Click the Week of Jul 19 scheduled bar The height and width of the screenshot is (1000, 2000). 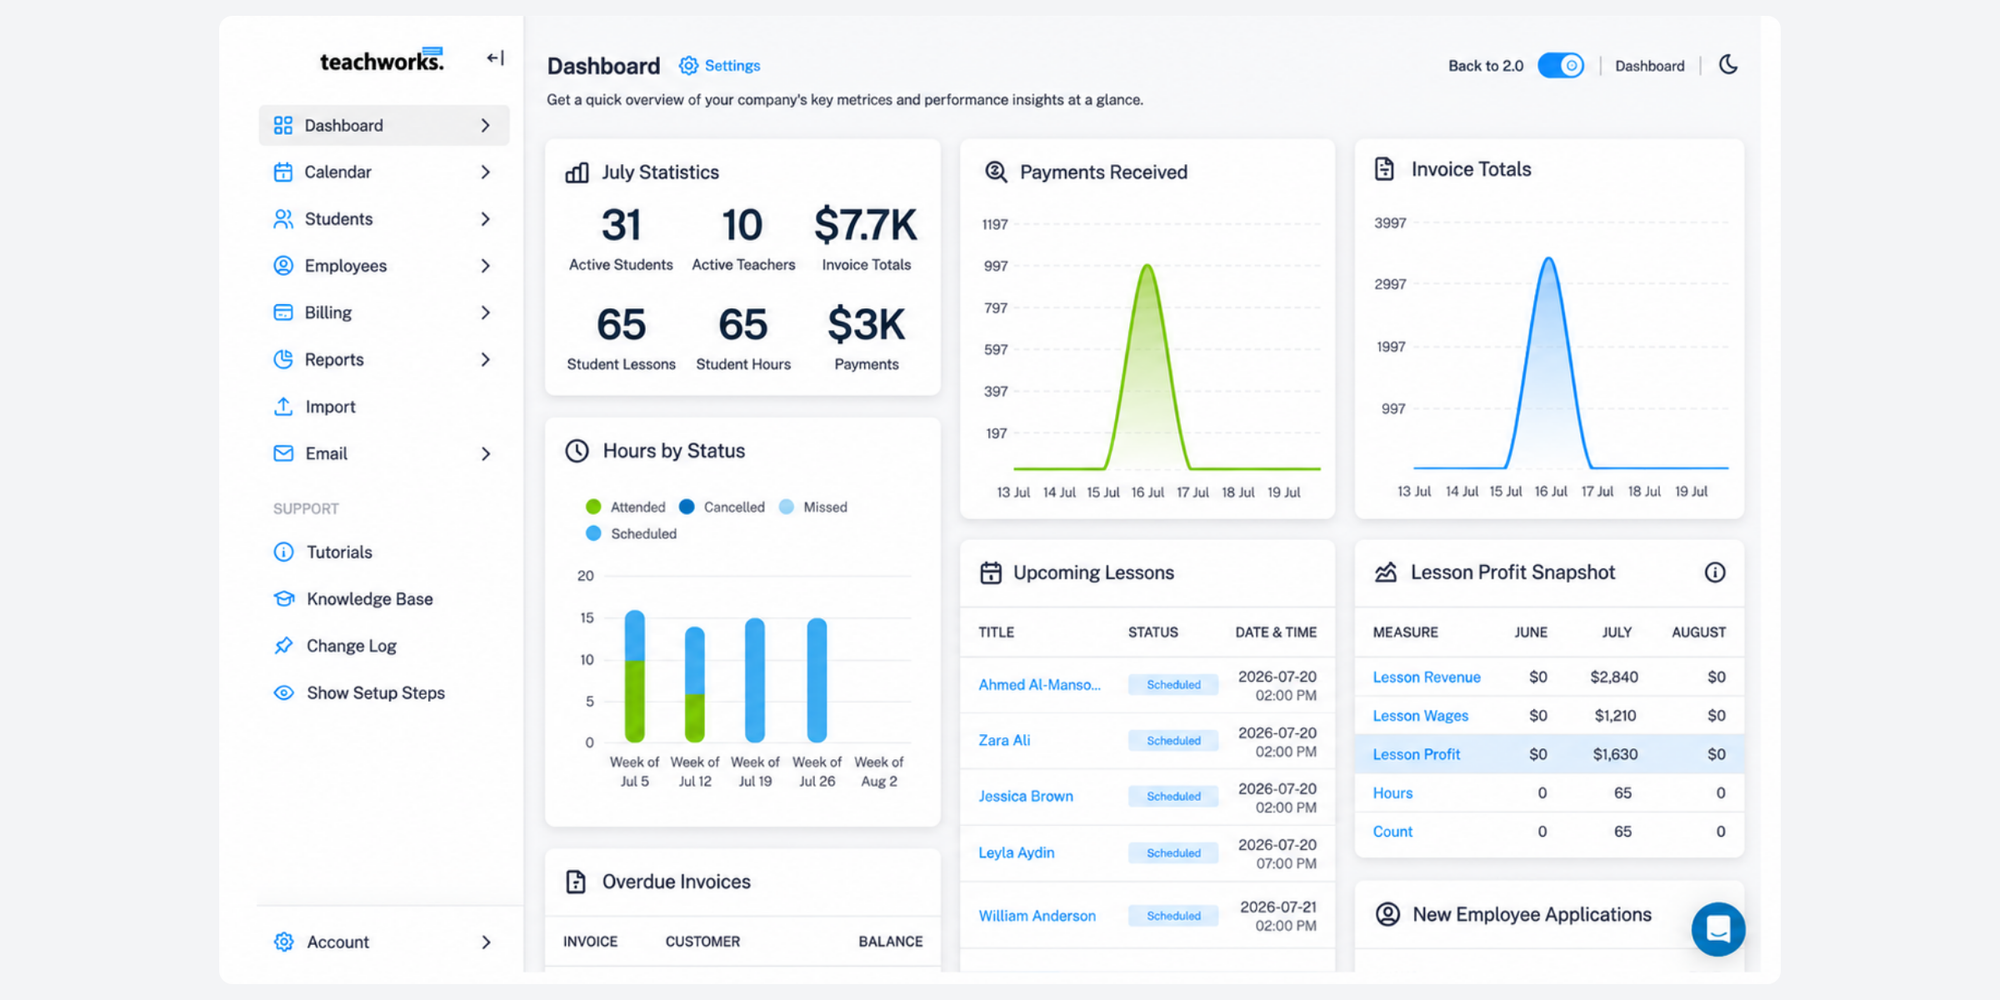tap(755, 680)
